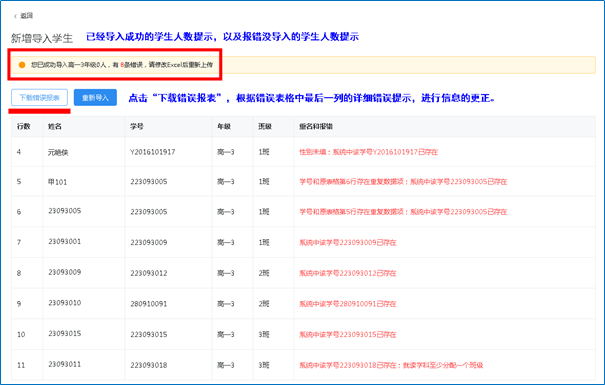Click class 3班 in the 223093015 row

point(264,334)
